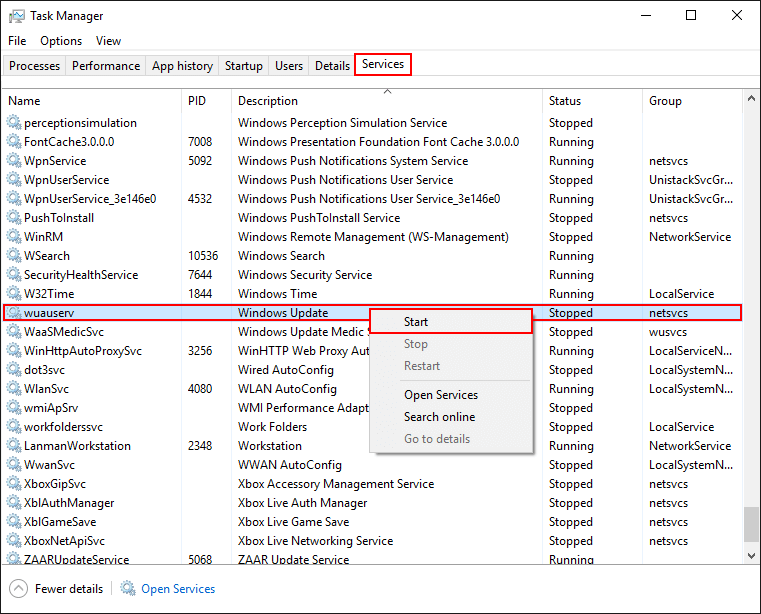The image size is (761, 614).
Task: Sort by the Description column header
Action: click(x=387, y=100)
